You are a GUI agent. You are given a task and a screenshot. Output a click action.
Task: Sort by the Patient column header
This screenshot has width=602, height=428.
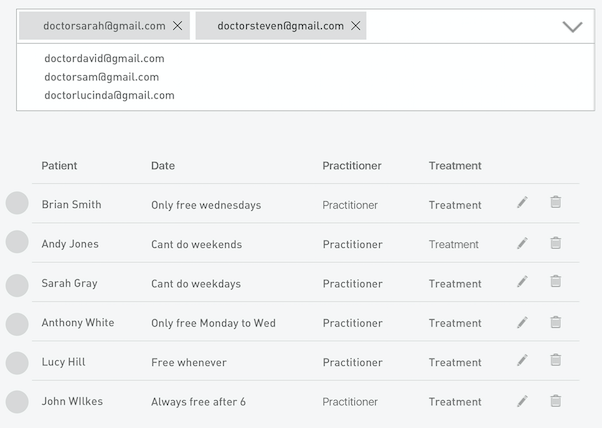pyautogui.click(x=59, y=165)
